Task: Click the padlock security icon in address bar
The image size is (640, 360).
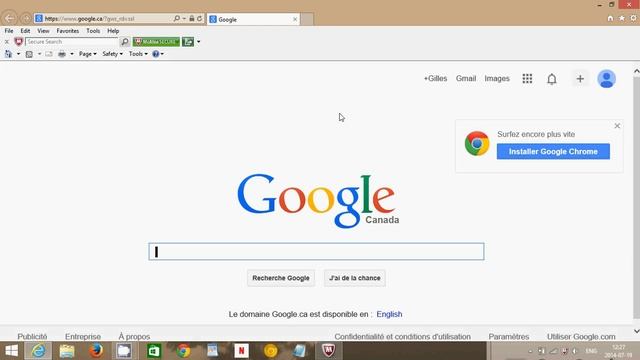Action: click(191, 18)
